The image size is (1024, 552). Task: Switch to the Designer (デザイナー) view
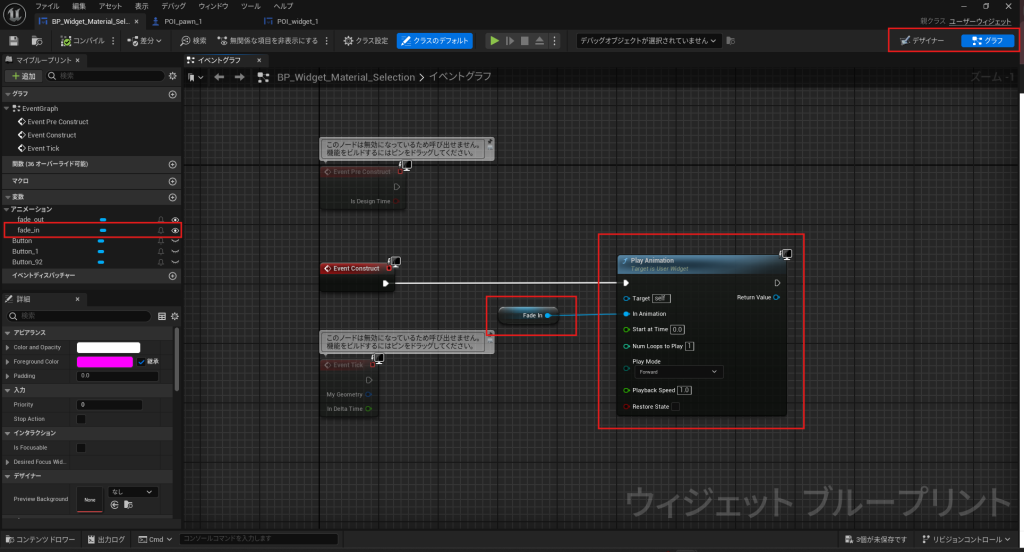click(924, 41)
